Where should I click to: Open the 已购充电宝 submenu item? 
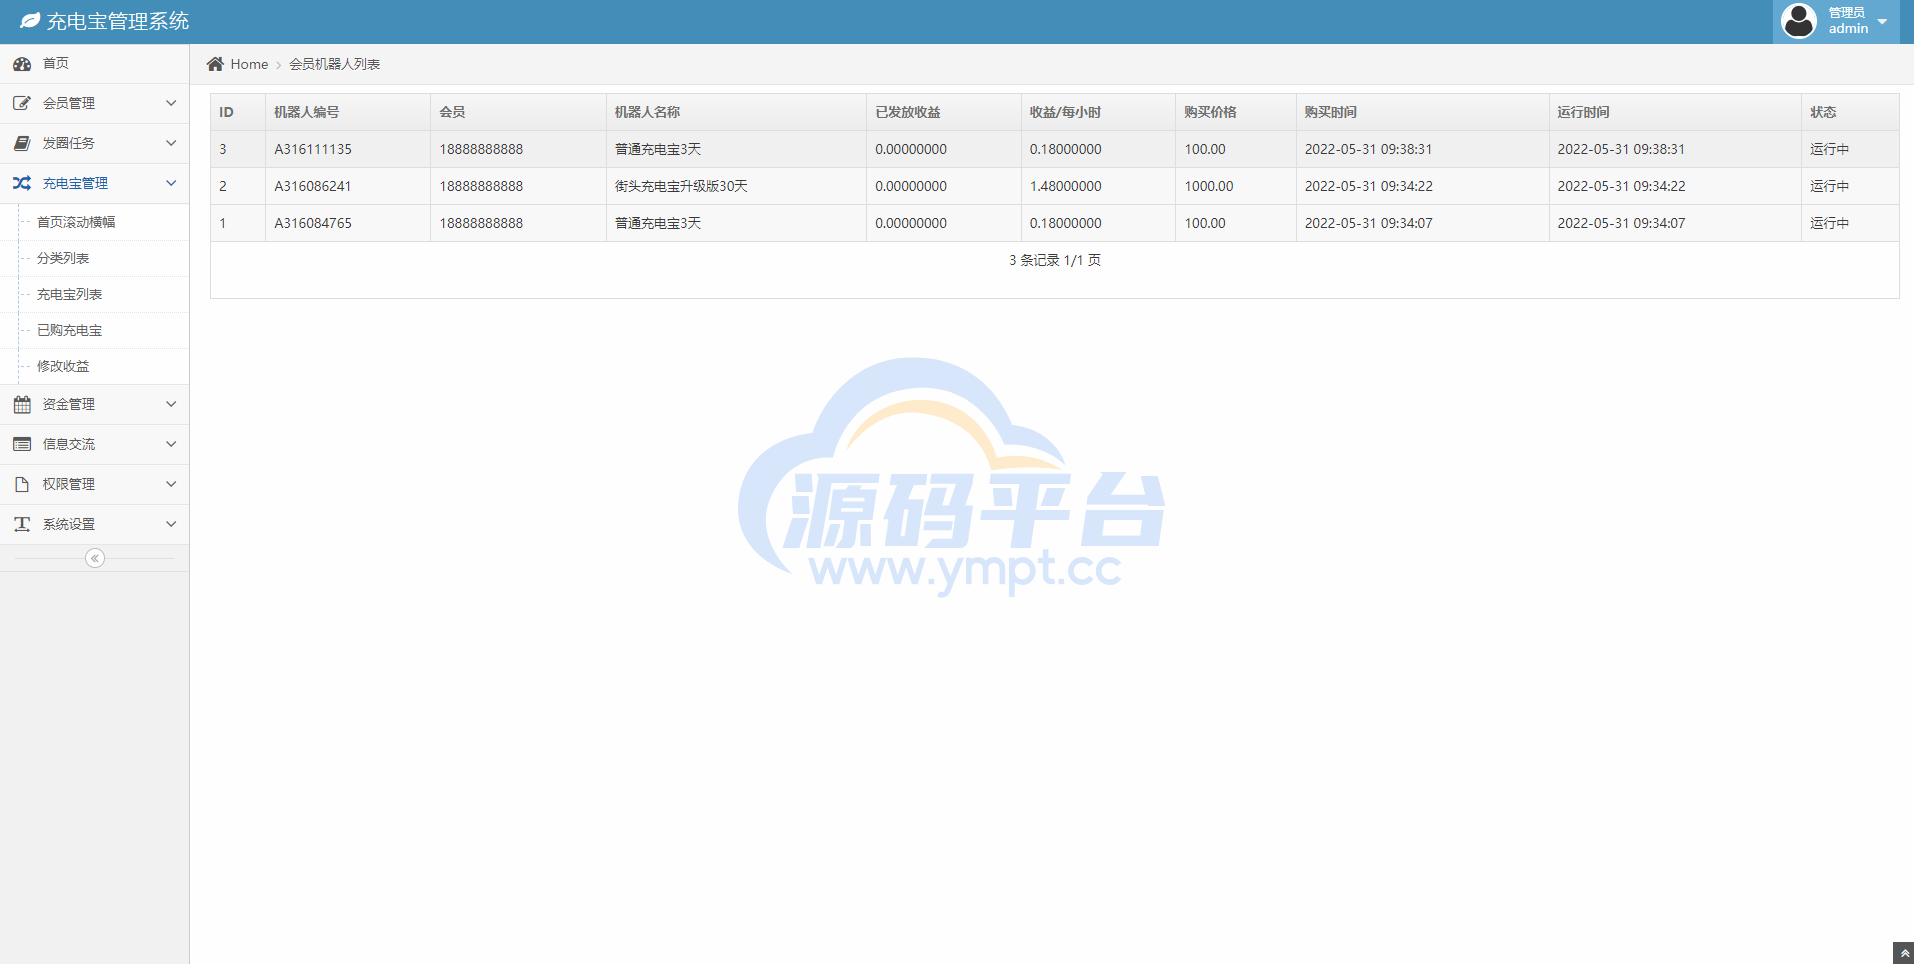[69, 330]
